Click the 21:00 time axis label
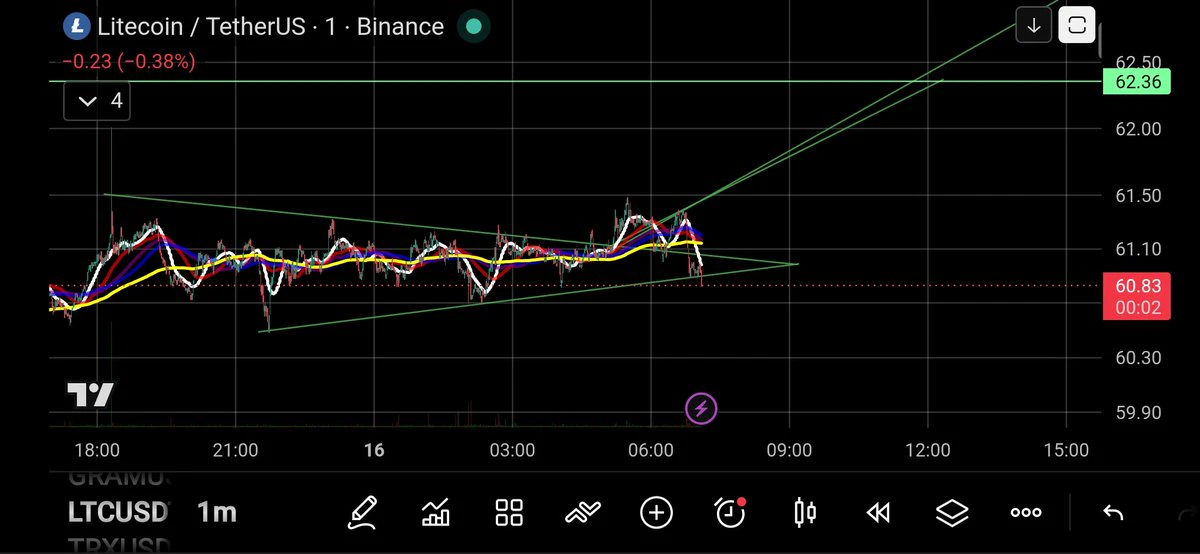Screen dimensions: 1200x554 point(235,451)
